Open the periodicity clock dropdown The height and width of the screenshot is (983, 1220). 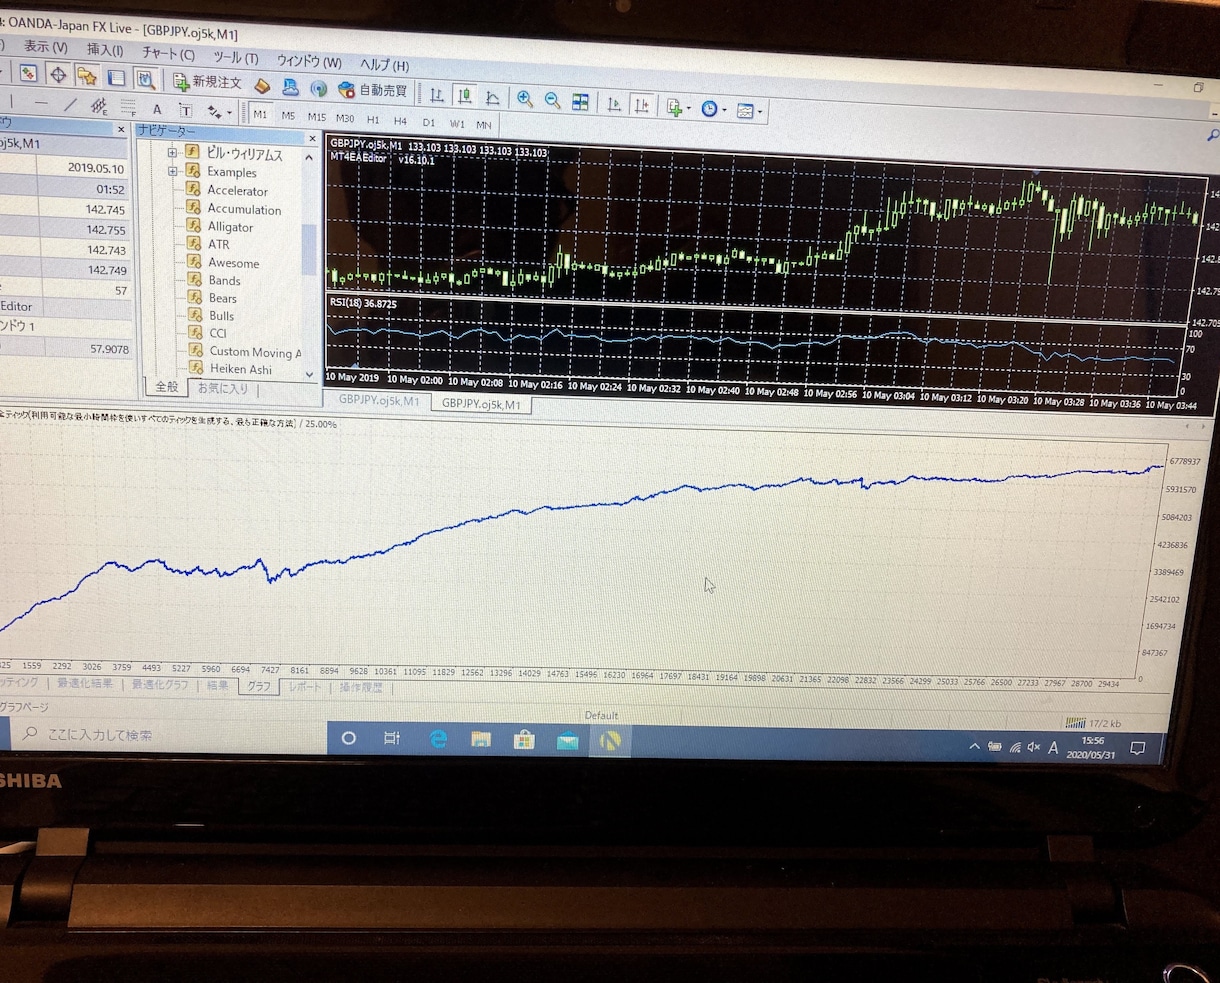tap(713, 109)
